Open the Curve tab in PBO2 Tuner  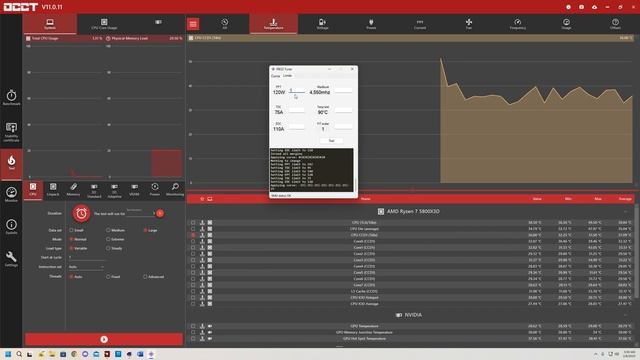click(x=276, y=76)
